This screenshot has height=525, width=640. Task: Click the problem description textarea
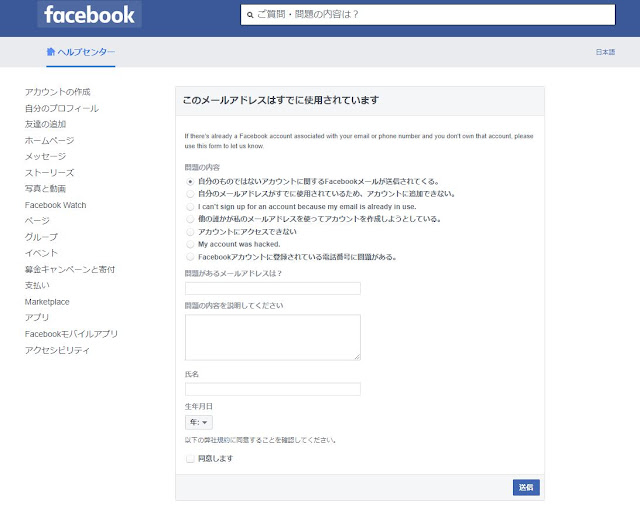273,337
